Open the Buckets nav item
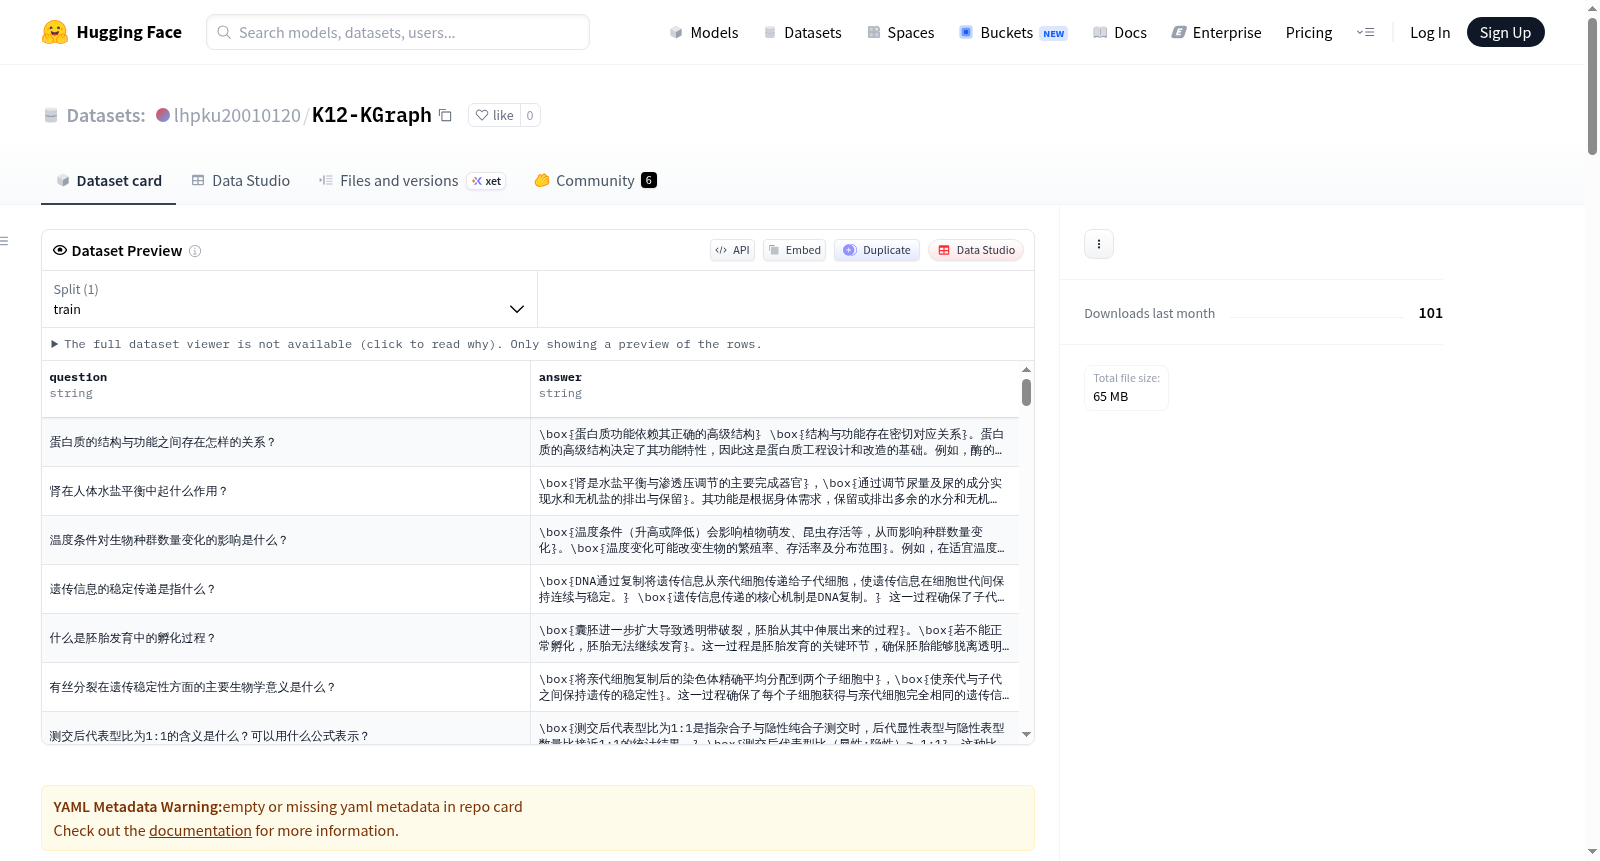 (x=1013, y=32)
